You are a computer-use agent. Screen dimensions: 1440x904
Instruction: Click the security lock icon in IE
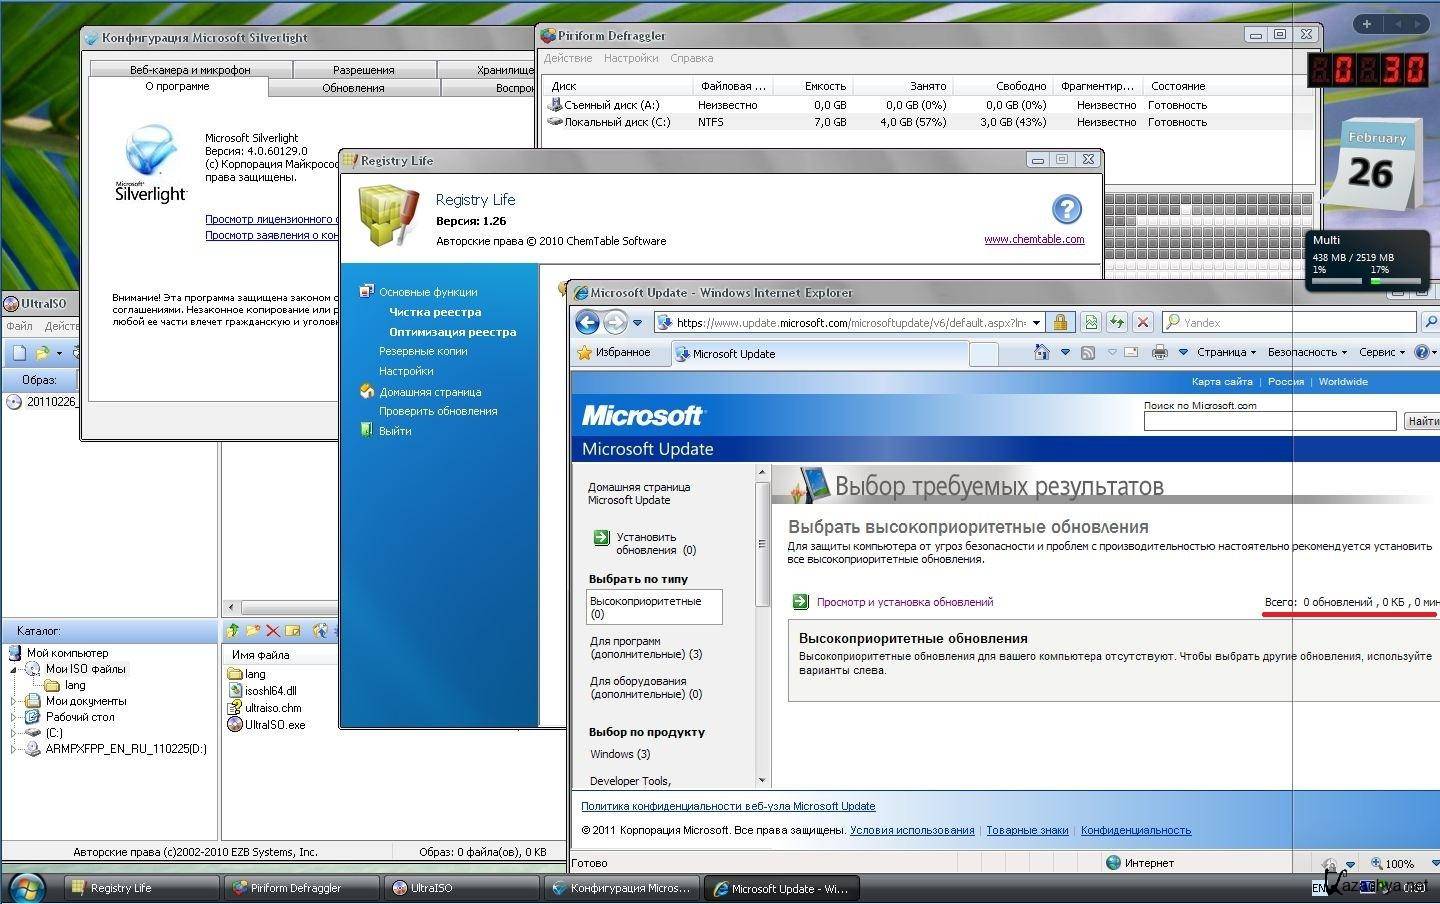[1060, 322]
